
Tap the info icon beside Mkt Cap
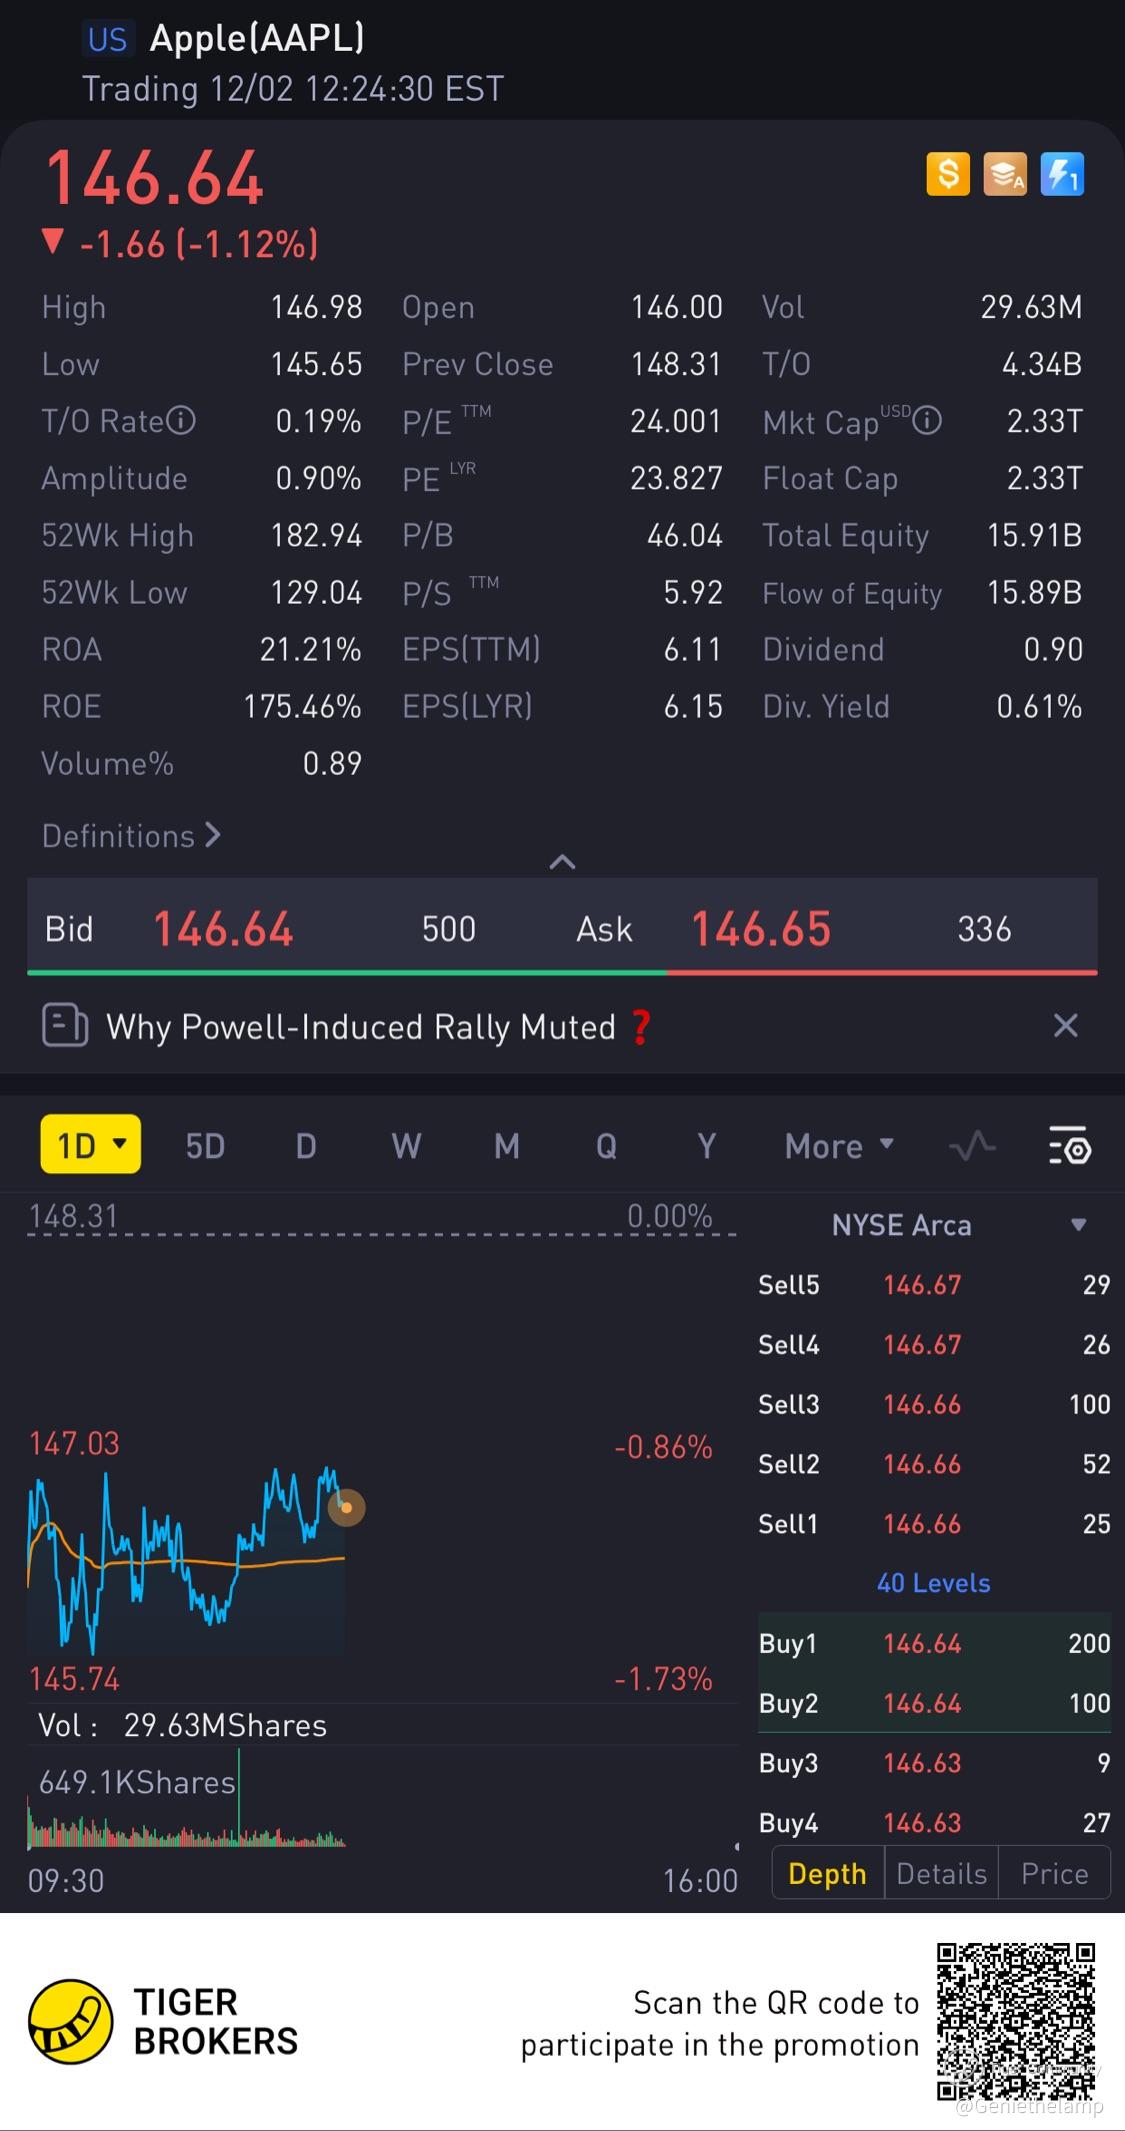(x=928, y=421)
